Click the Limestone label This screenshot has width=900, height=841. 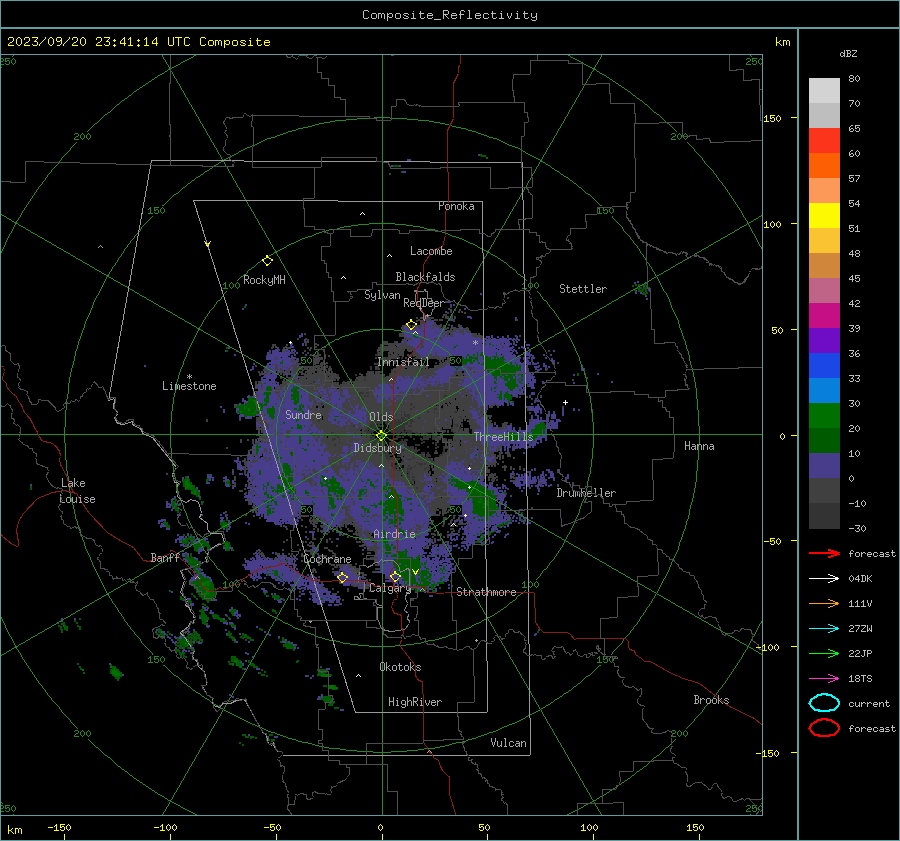pos(189,386)
